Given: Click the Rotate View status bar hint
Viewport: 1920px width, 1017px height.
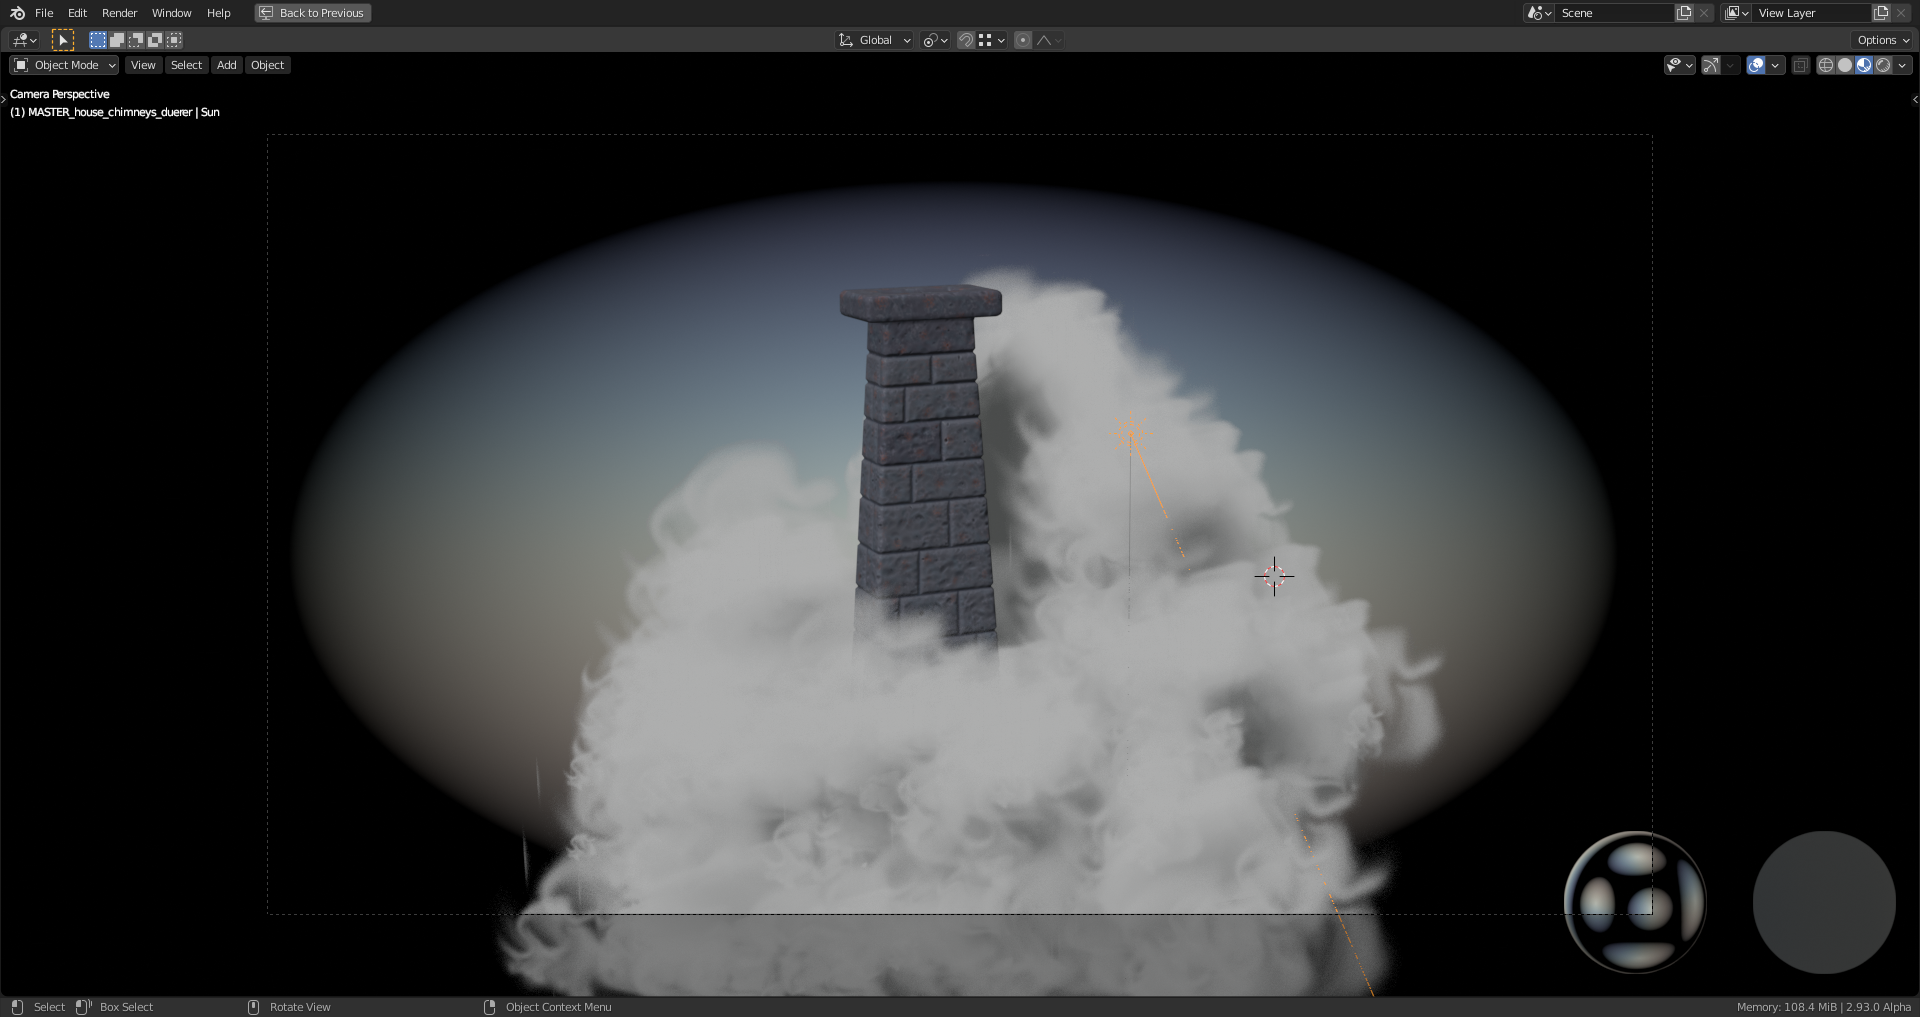Looking at the screenshot, I should pyautogui.click(x=300, y=1007).
